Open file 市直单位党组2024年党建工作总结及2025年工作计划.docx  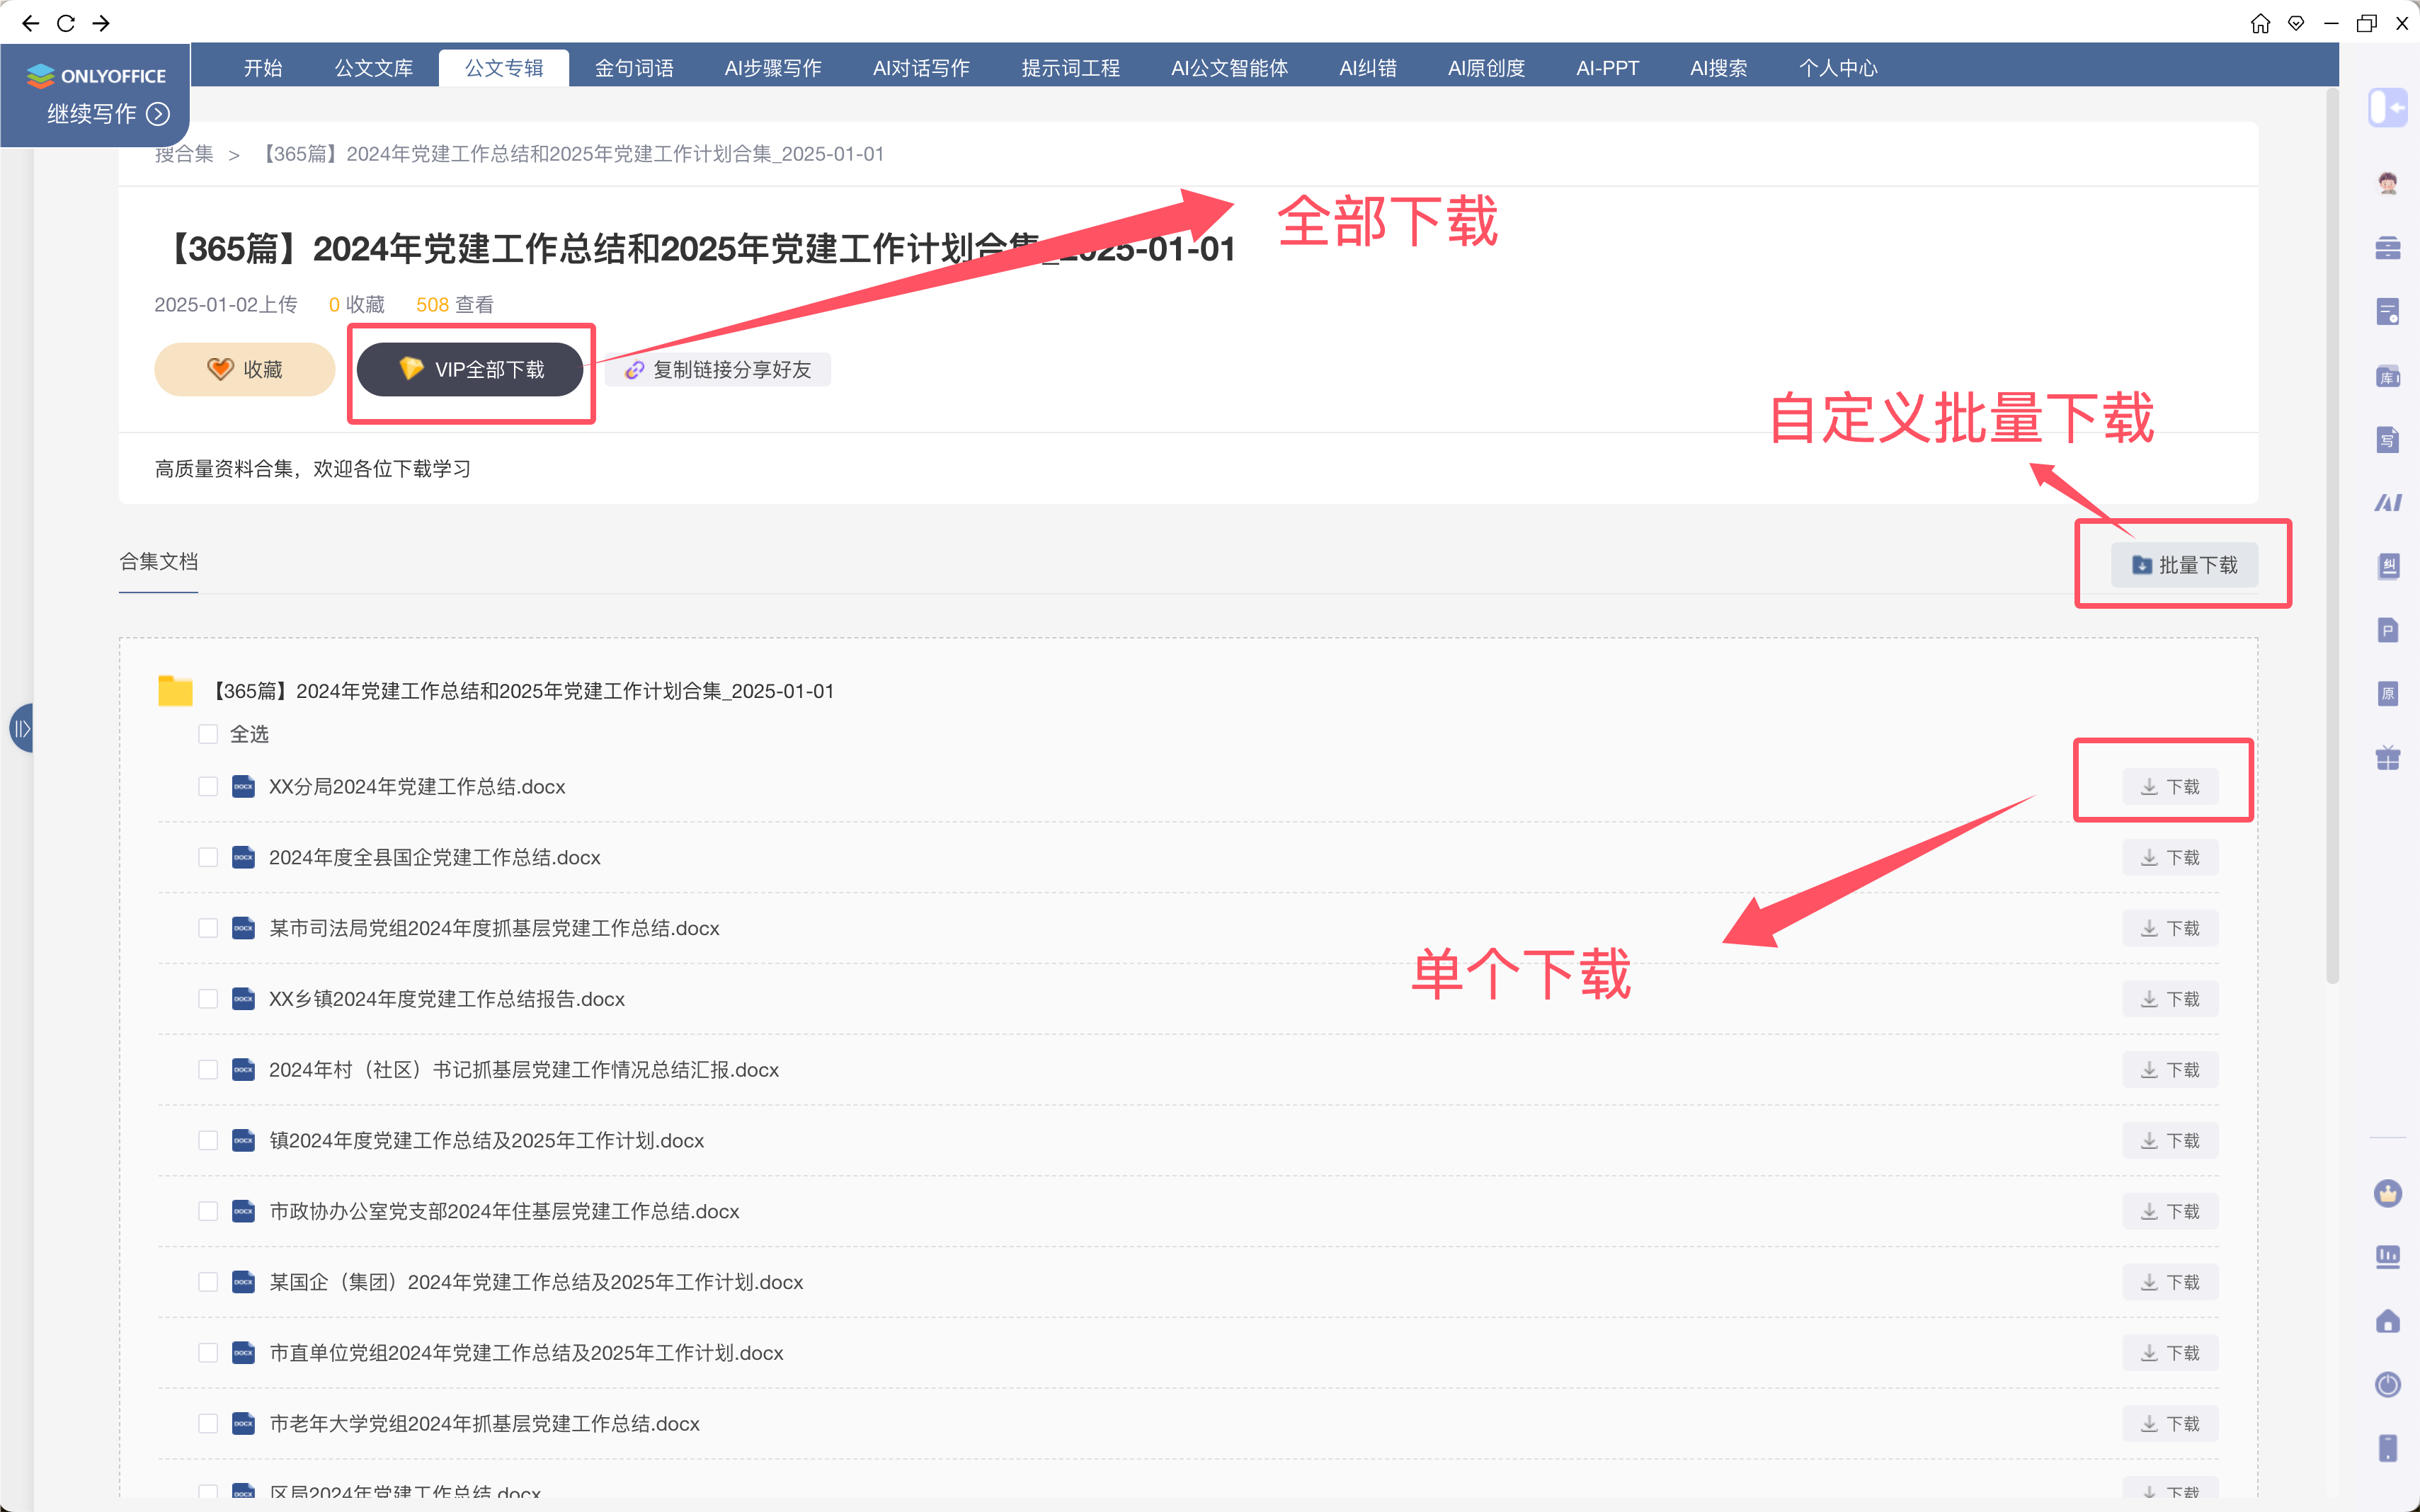pos(526,1353)
